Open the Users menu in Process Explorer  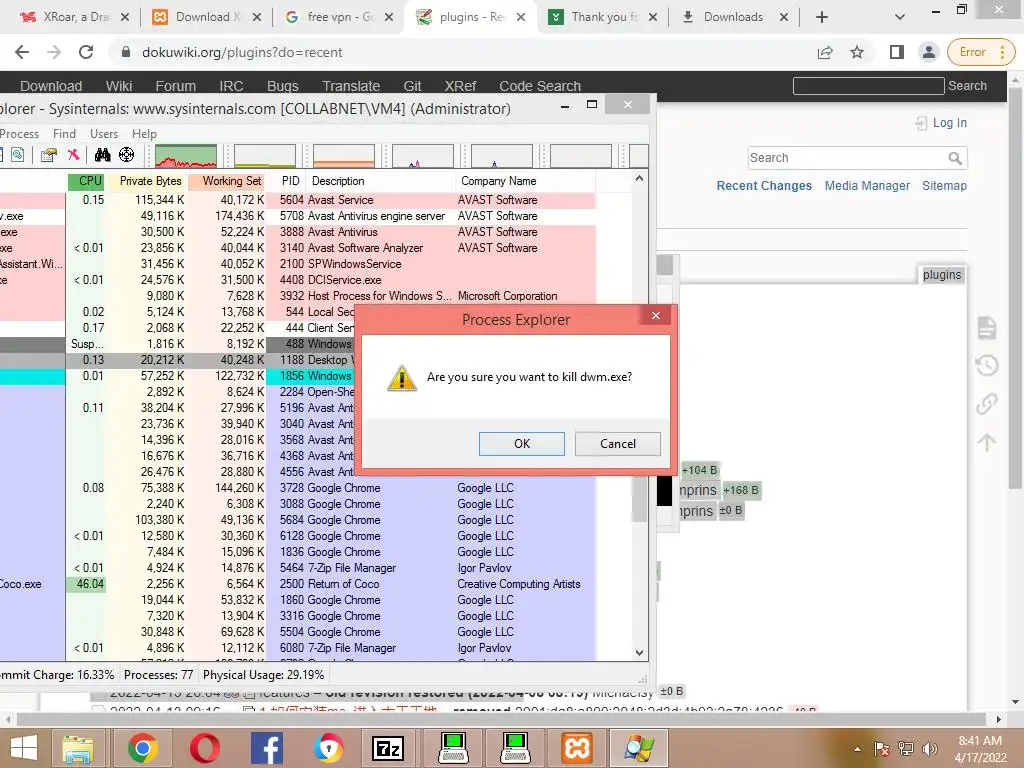coord(104,133)
